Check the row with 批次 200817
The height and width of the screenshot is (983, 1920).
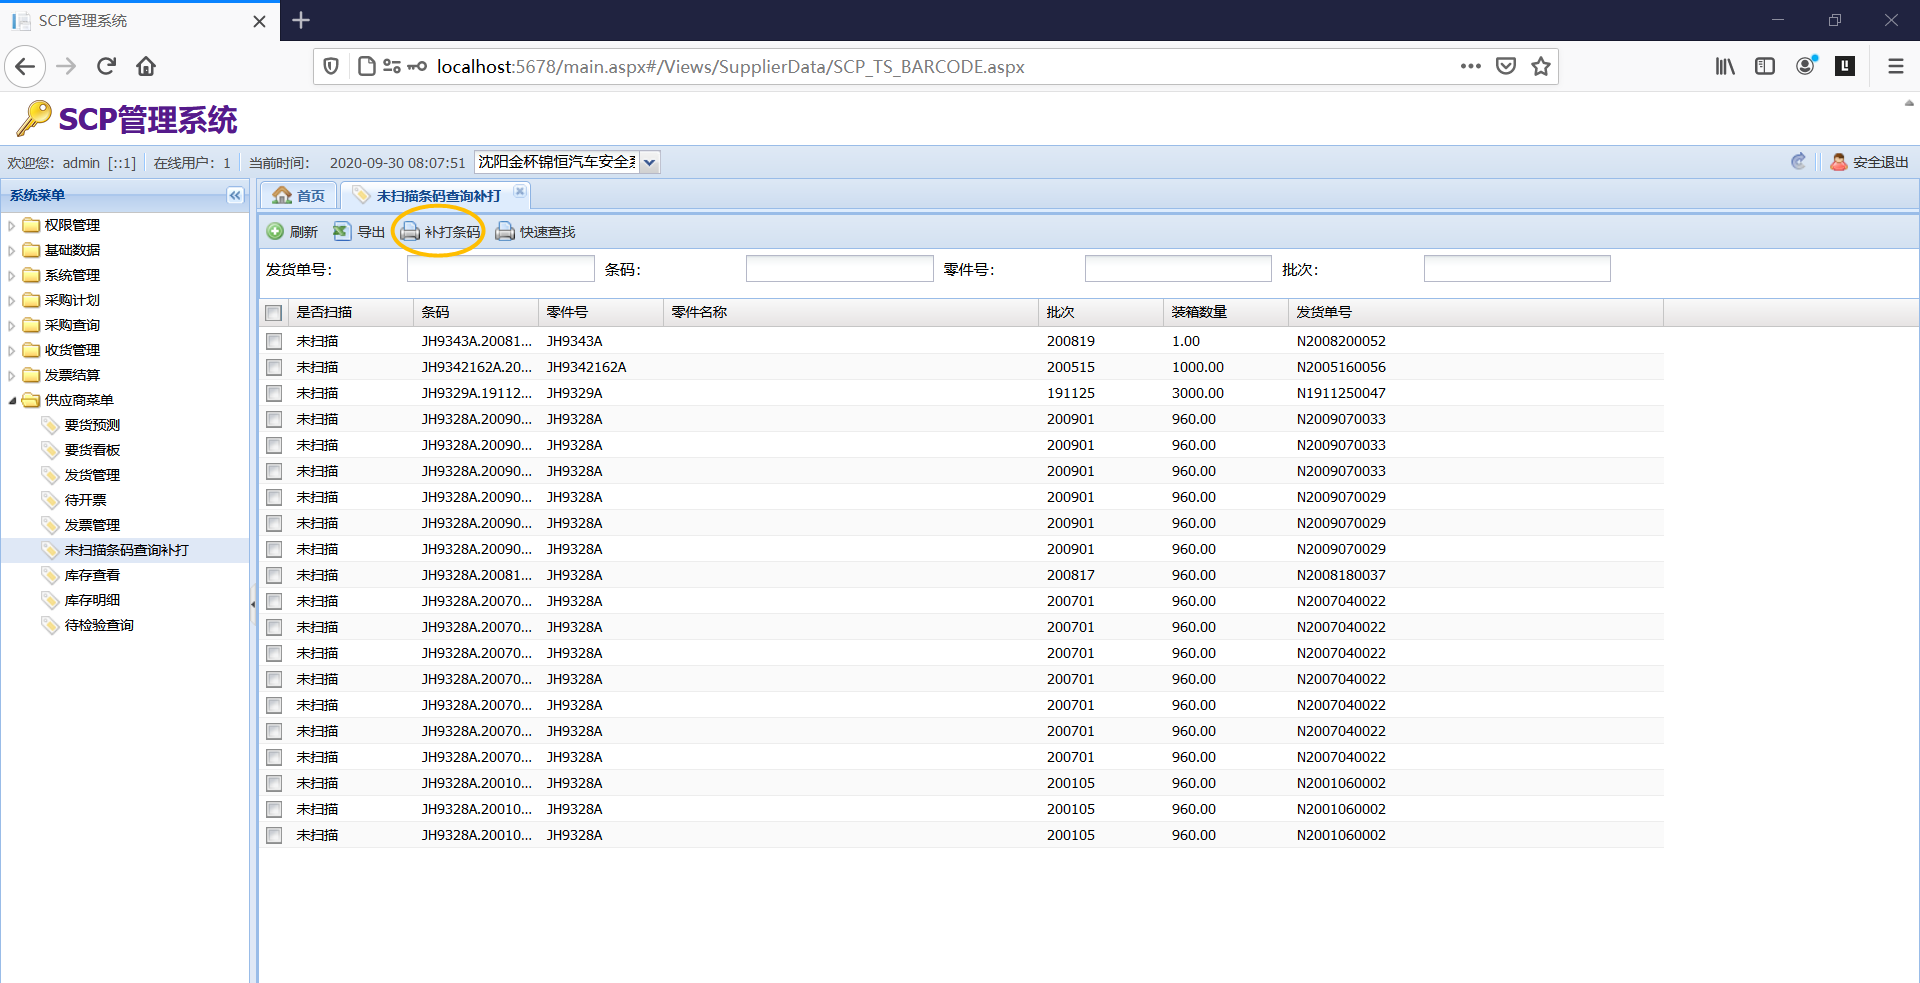(x=274, y=575)
